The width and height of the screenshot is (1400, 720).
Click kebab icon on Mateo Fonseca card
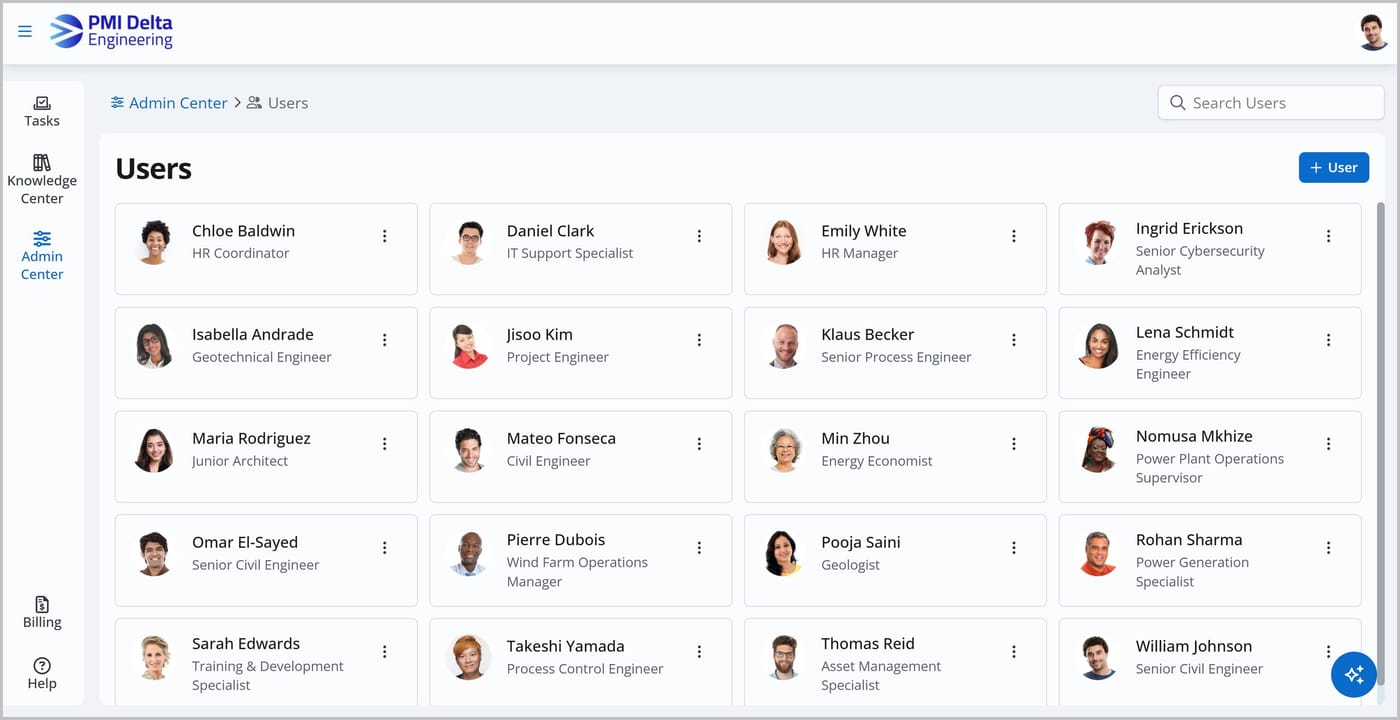click(x=699, y=444)
